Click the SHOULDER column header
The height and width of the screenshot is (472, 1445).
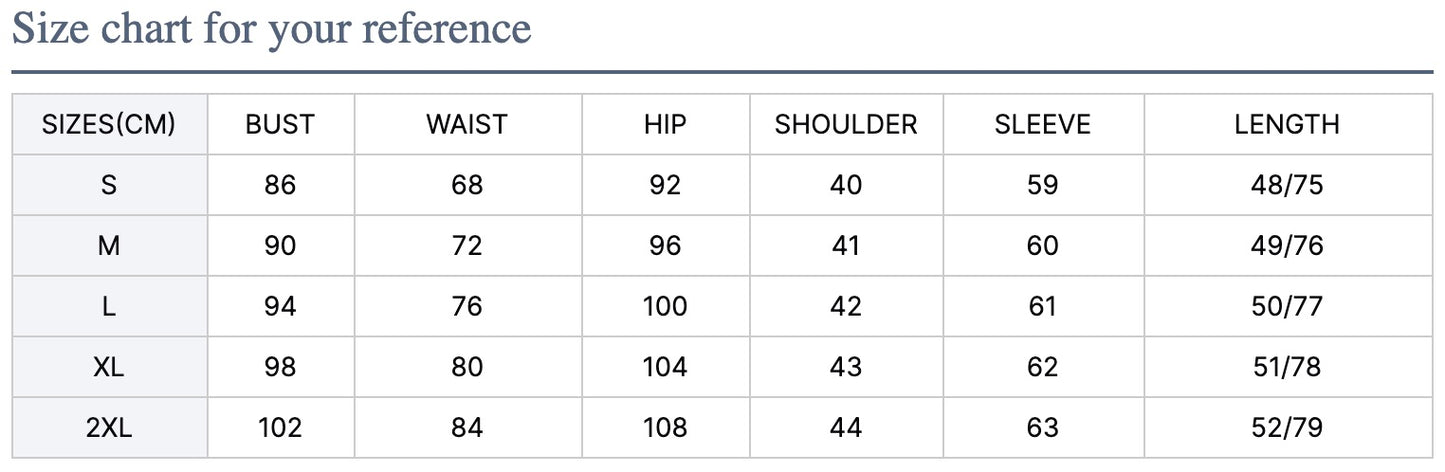pos(846,125)
